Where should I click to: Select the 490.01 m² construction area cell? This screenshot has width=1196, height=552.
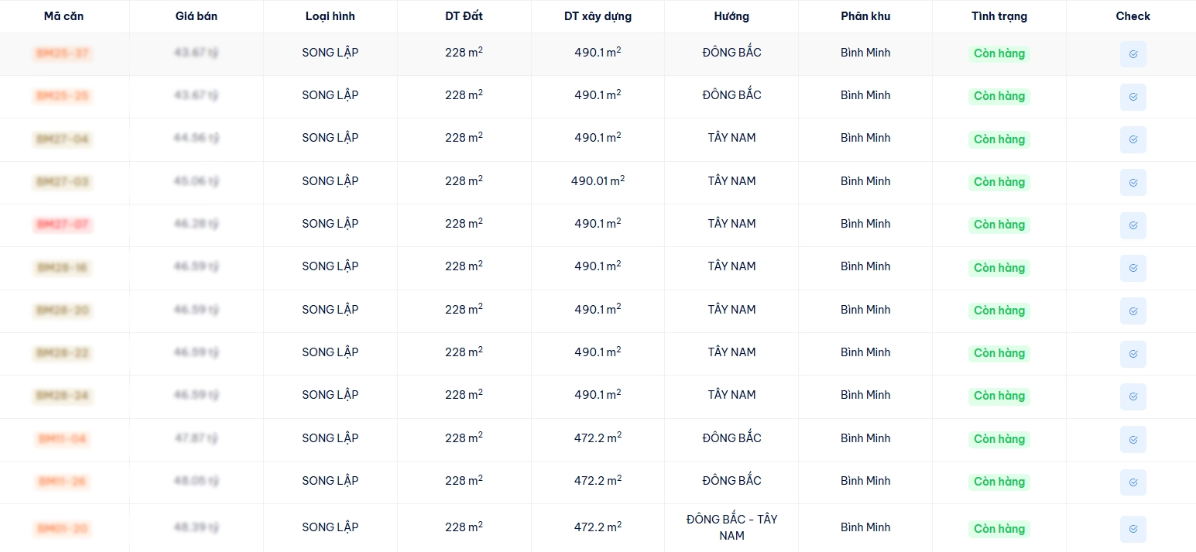pyautogui.click(x=597, y=181)
